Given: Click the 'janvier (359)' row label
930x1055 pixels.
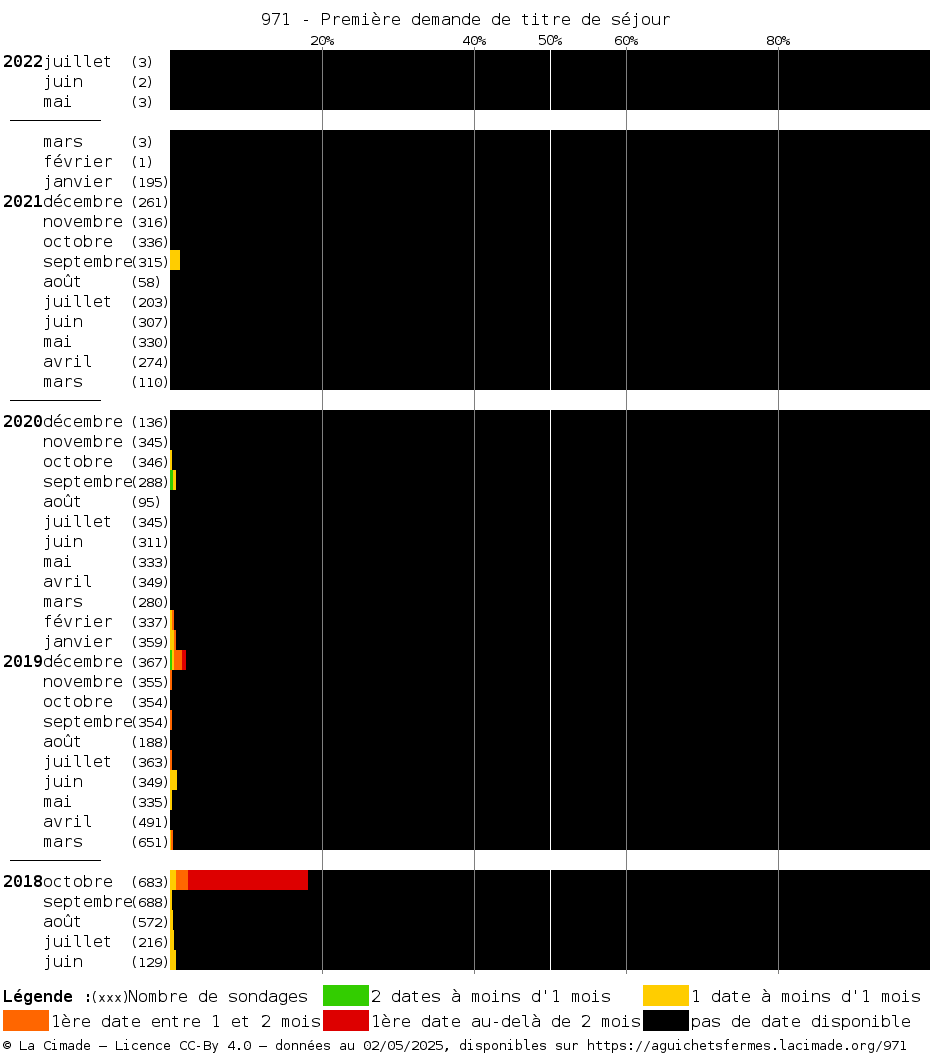Looking at the screenshot, I should point(106,642).
